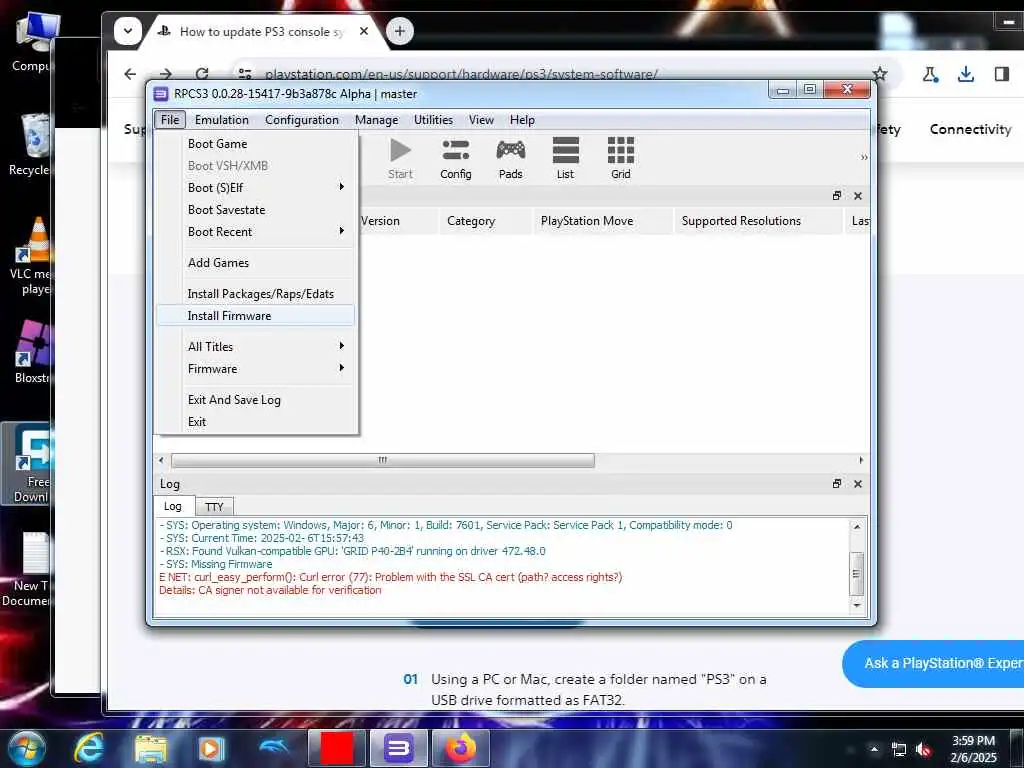Open a new browser tab
Image resolution: width=1024 pixels, height=768 pixels.
(x=400, y=31)
